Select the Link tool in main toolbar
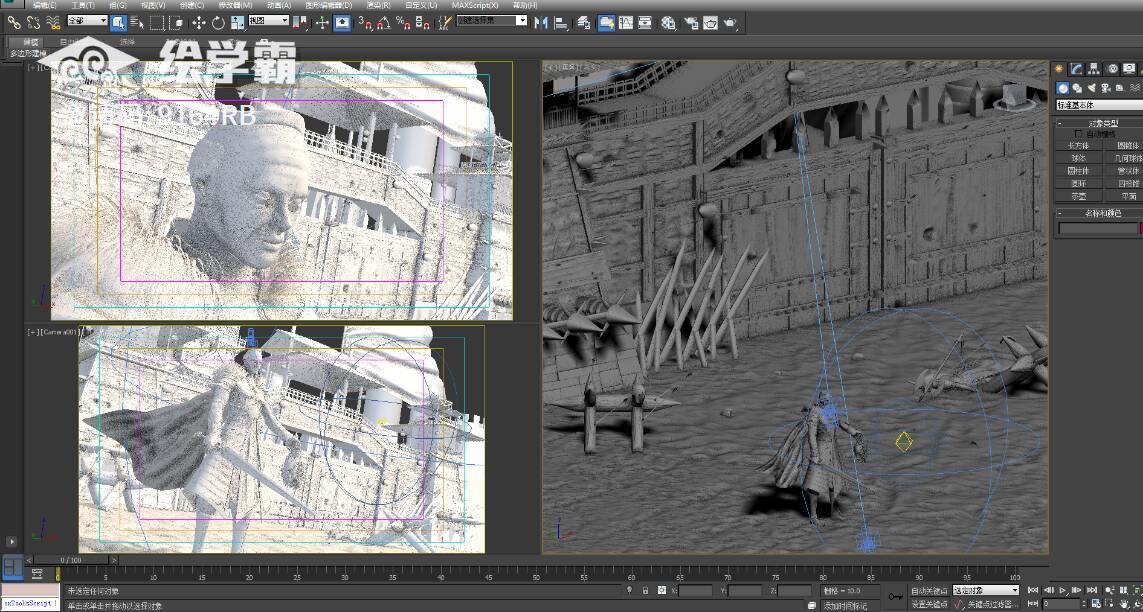The height and width of the screenshot is (612, 1143). (x=14, y=22)
